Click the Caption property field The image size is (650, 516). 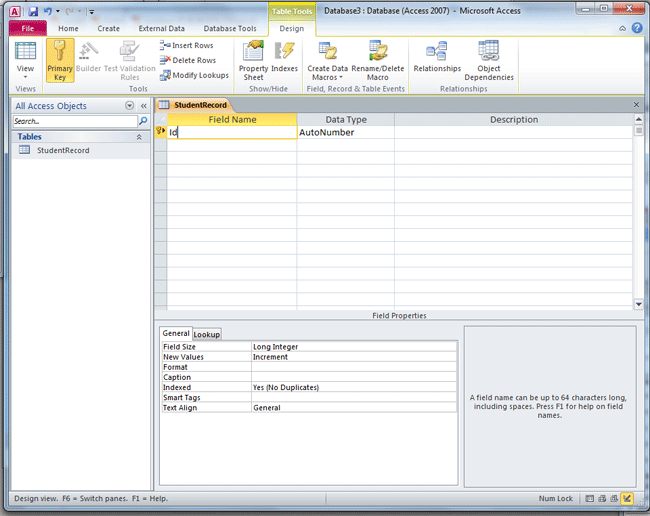(354, 377)
